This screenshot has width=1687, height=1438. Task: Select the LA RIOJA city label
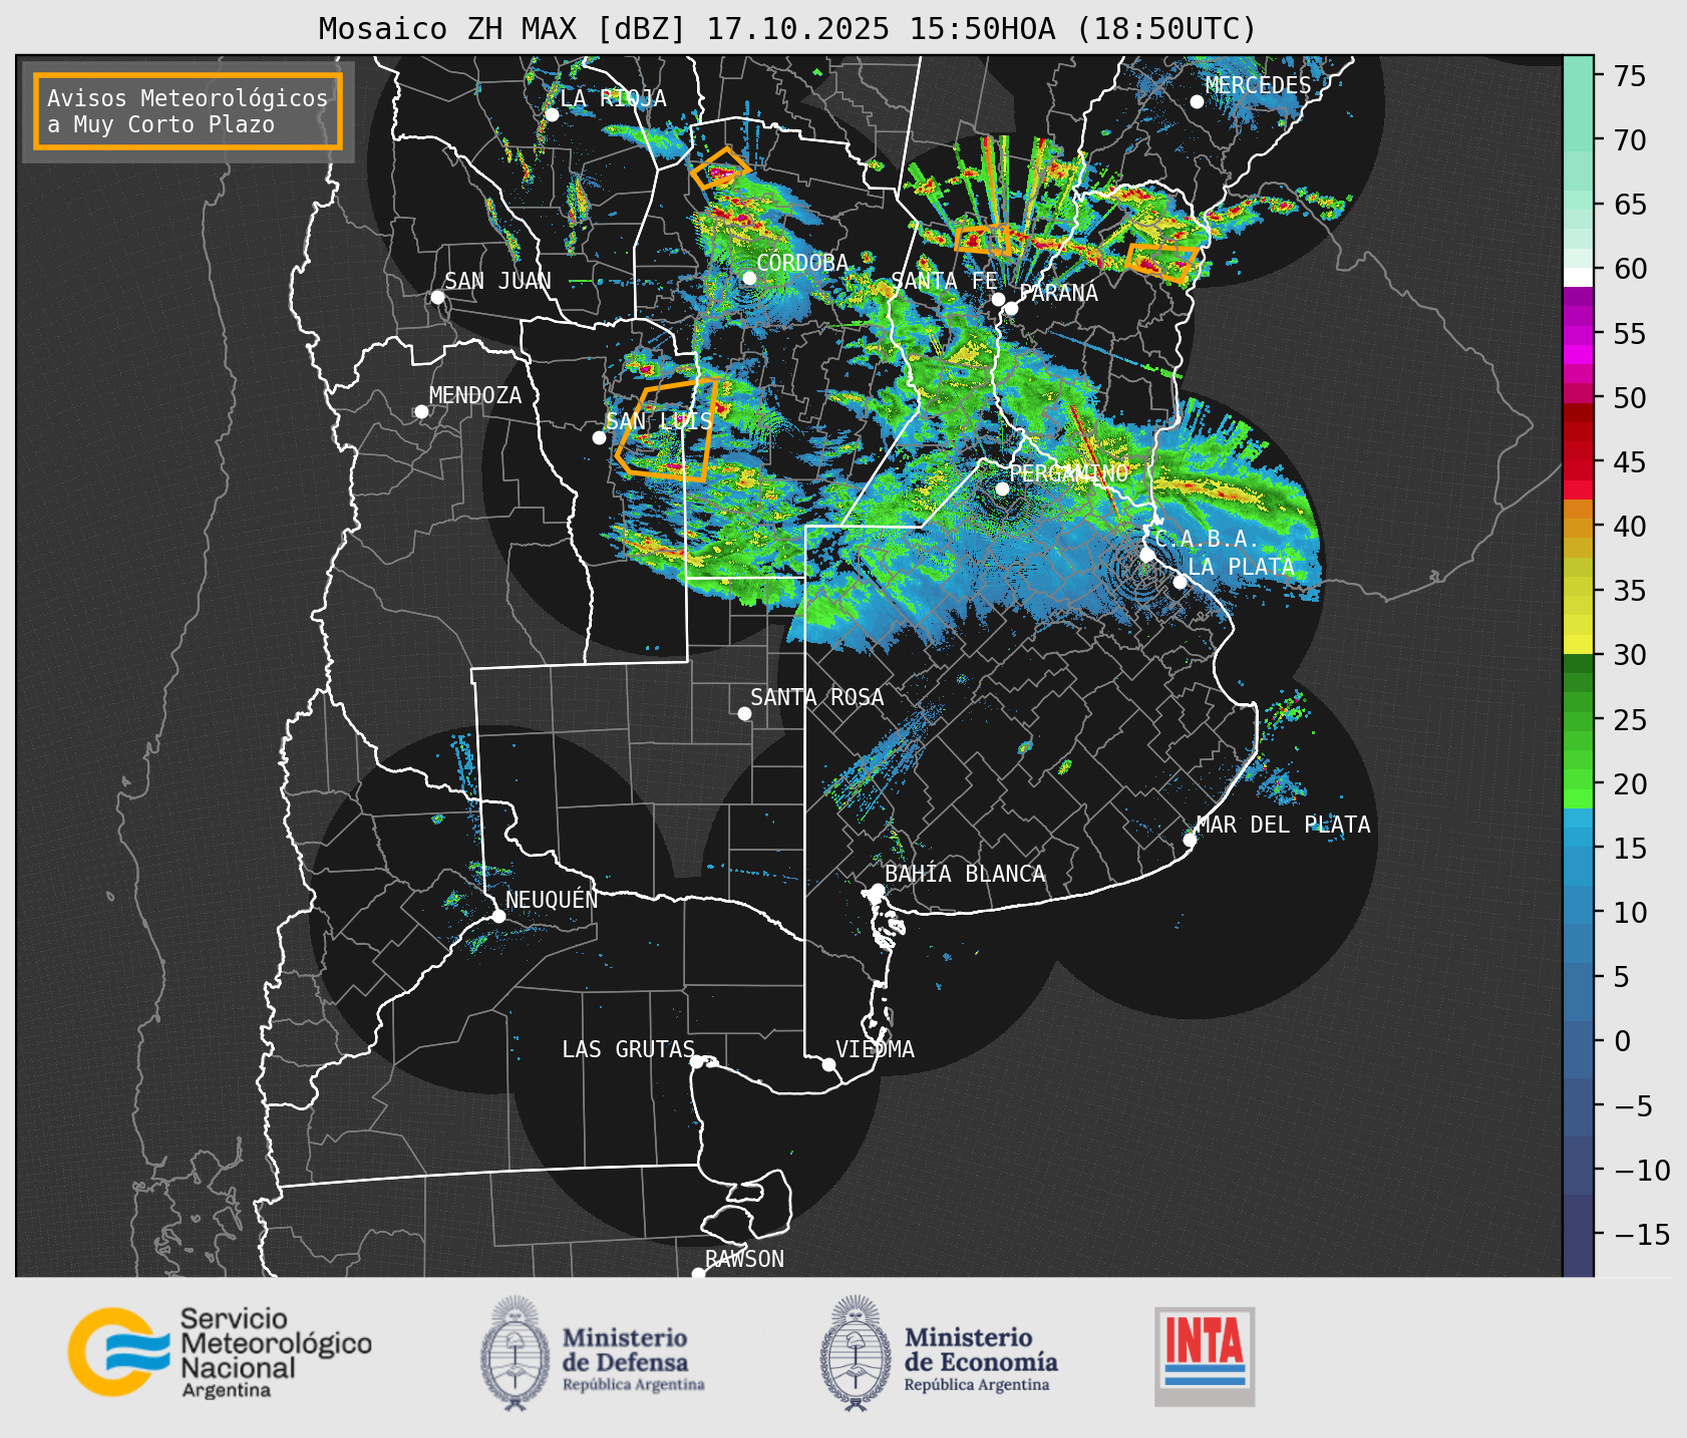pos(613,98)
